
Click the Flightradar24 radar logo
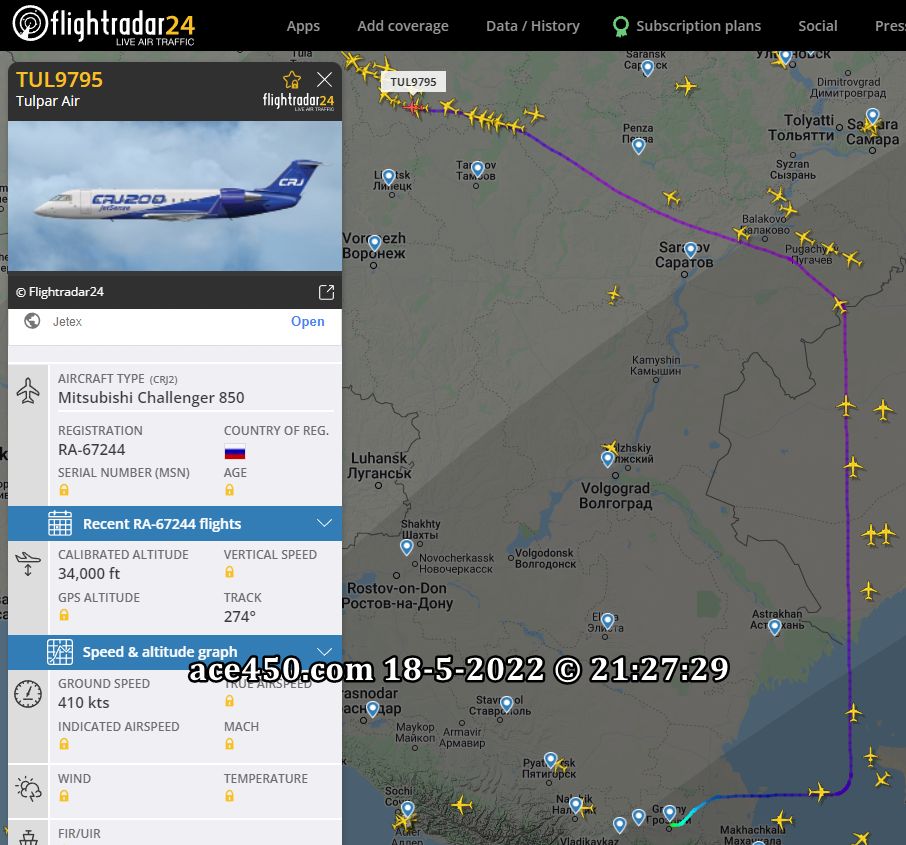point(30,23)
